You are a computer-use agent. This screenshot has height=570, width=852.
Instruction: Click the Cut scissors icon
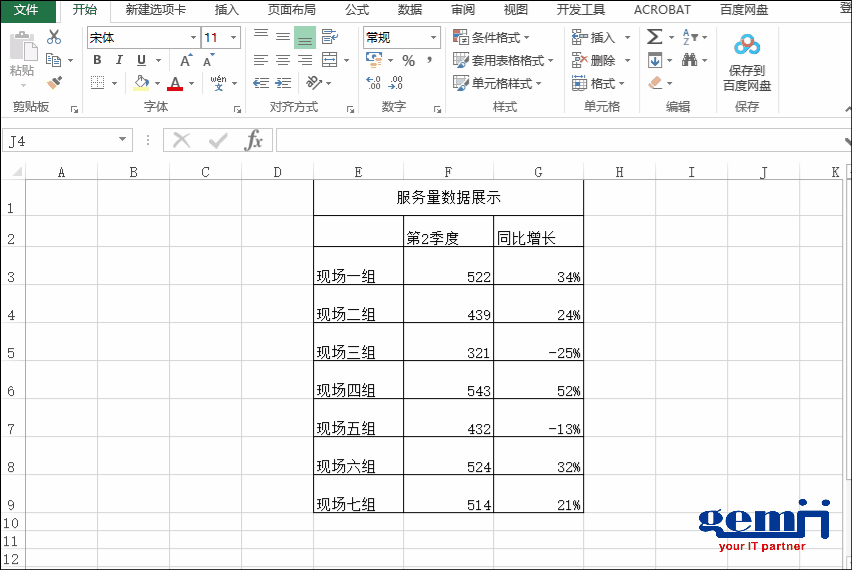coord(54,37)
